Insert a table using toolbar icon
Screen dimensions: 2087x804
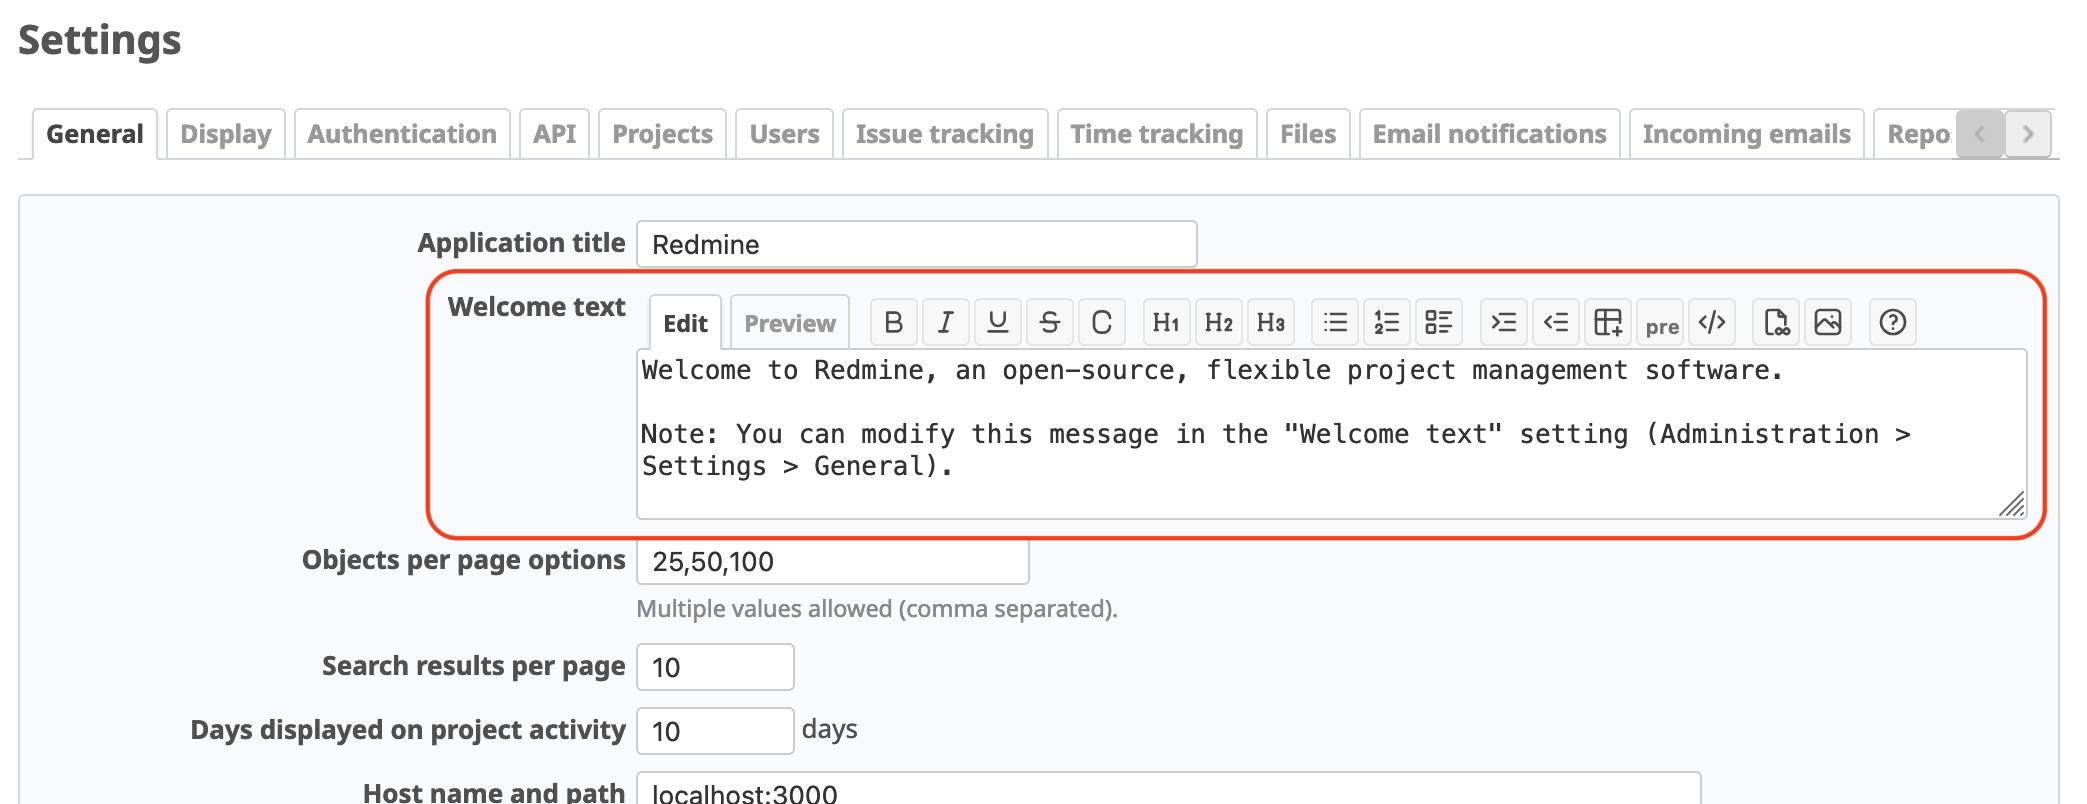click(1607, 322)
